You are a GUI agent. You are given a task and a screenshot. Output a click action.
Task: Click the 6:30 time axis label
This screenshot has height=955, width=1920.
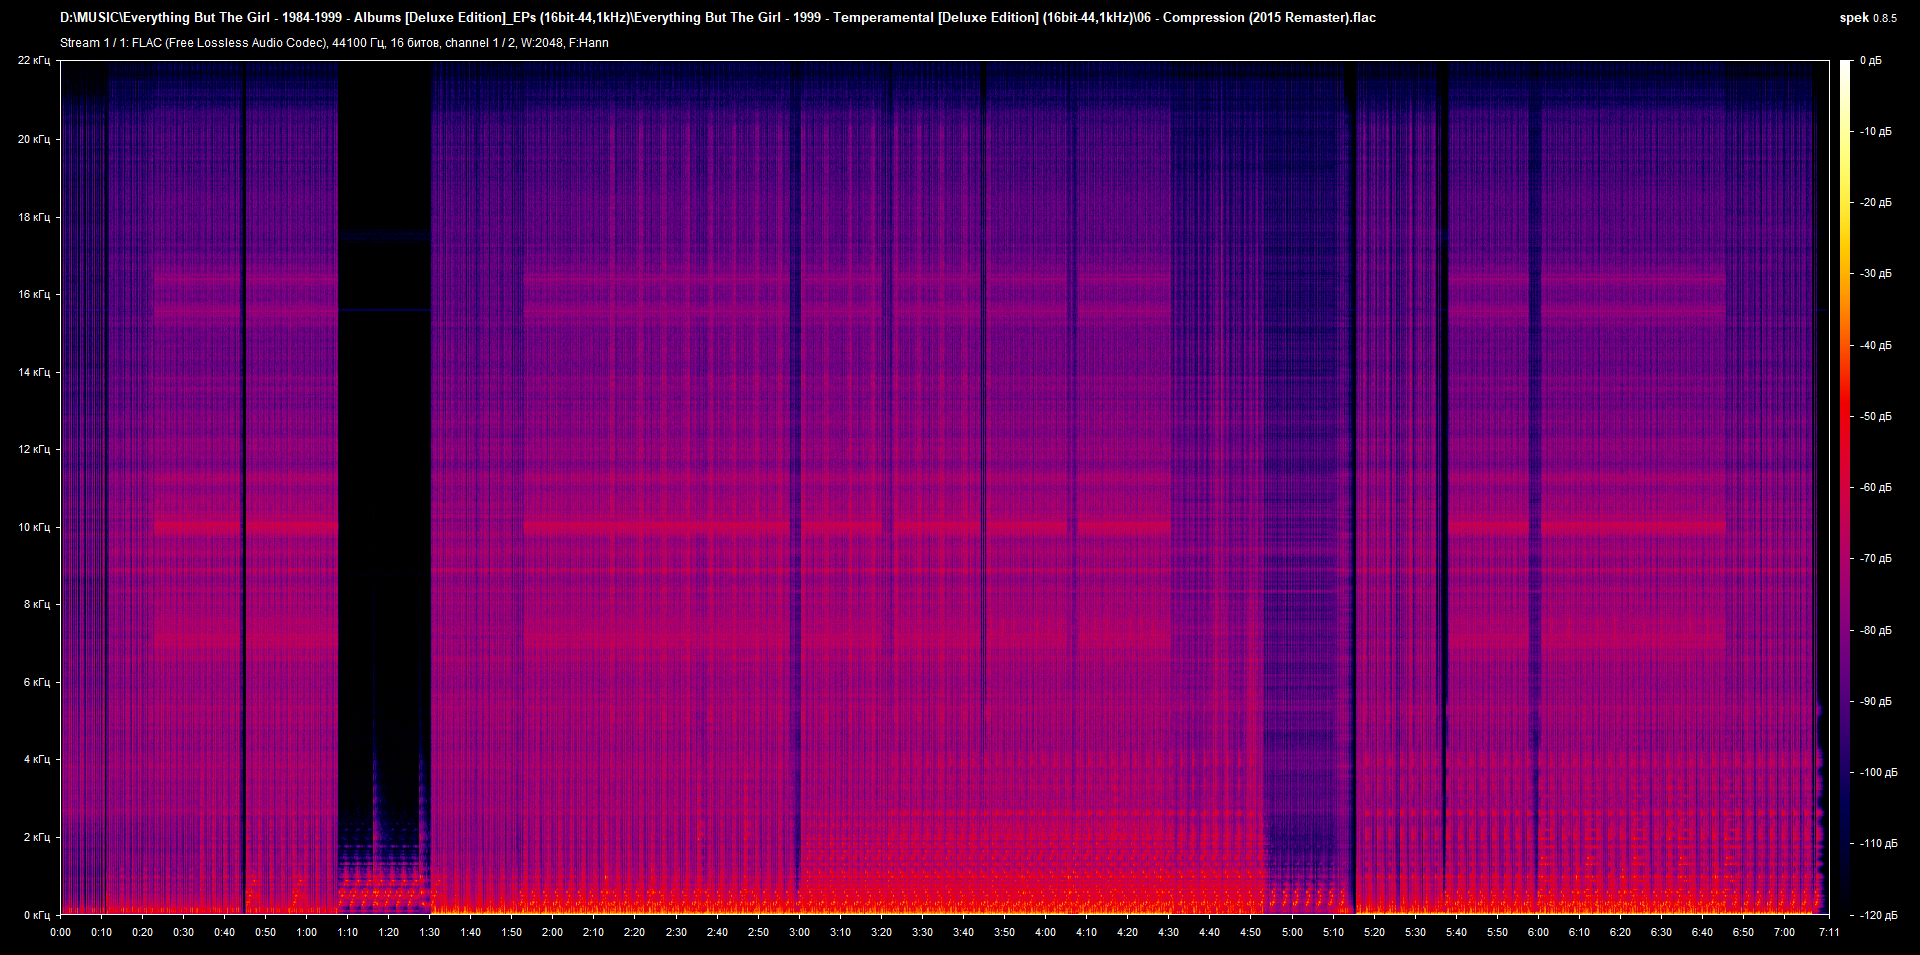pyautogui.click(x=1662, y=932)
